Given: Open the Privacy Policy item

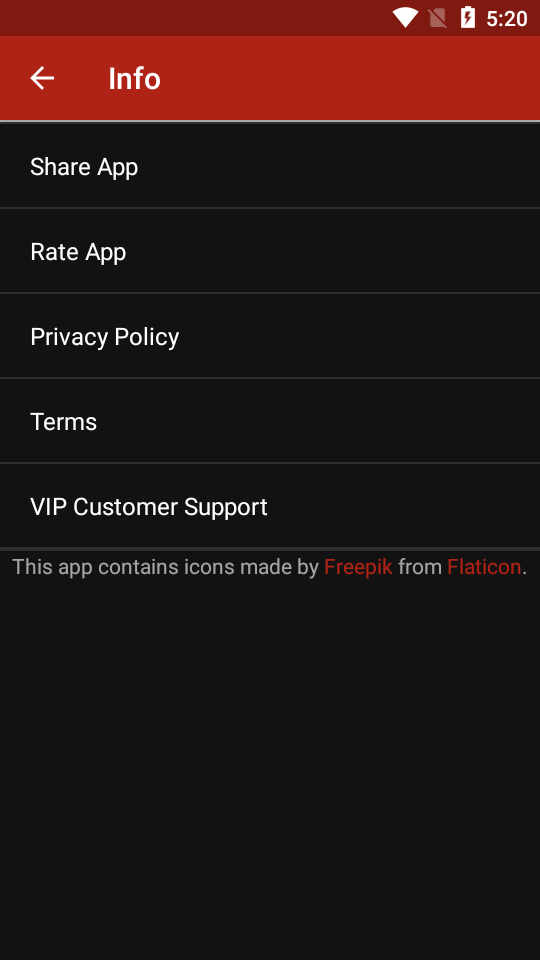Looking at the screenshot, I should coord(270,336).
